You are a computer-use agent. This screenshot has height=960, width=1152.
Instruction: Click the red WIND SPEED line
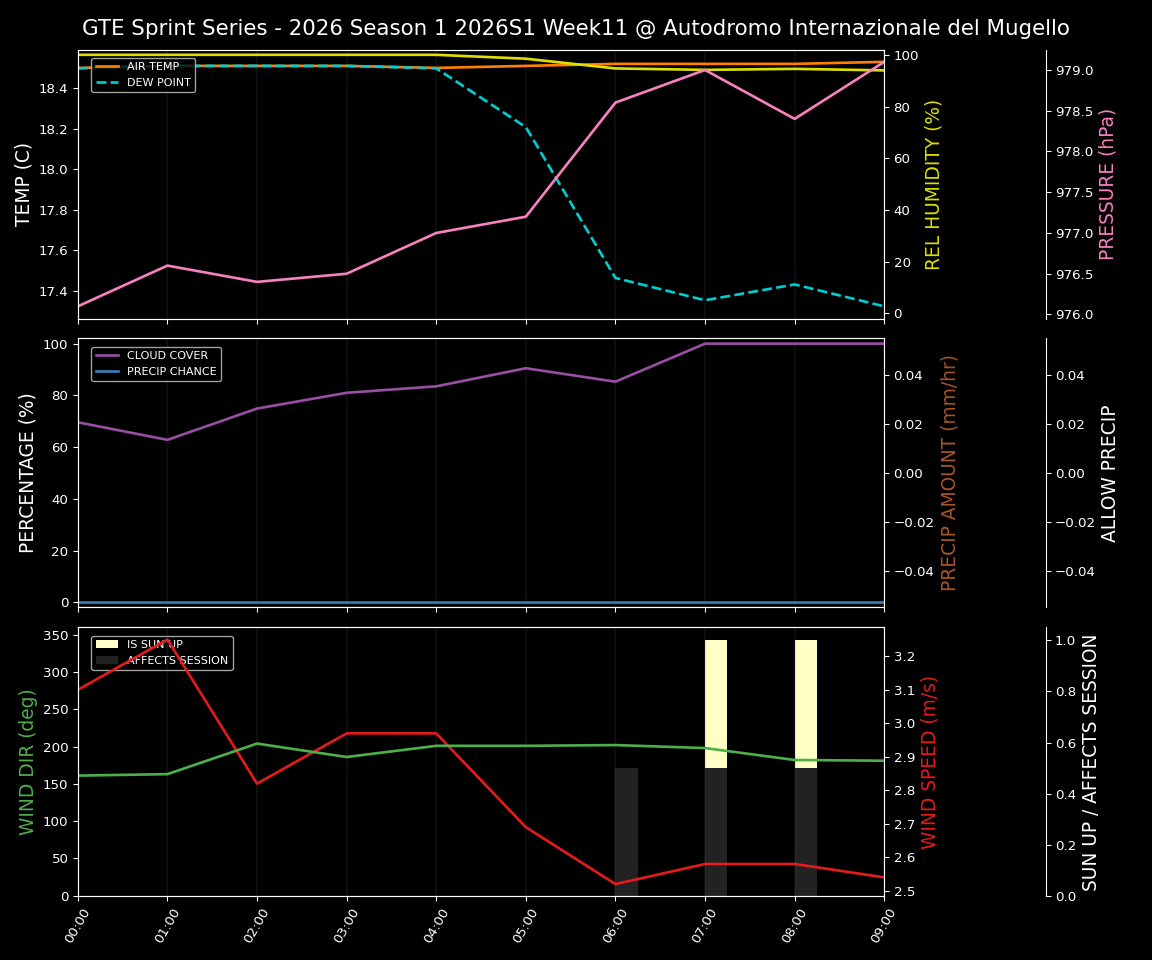tap(400, 733)
